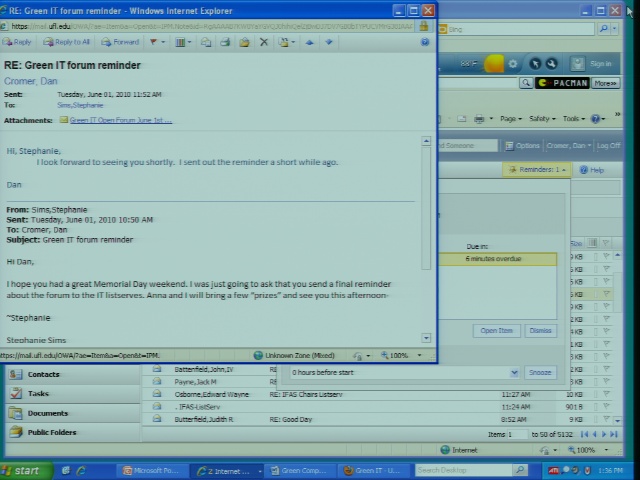Click the move to folder icon
The image size is (640, 480).
click(244, 42)
